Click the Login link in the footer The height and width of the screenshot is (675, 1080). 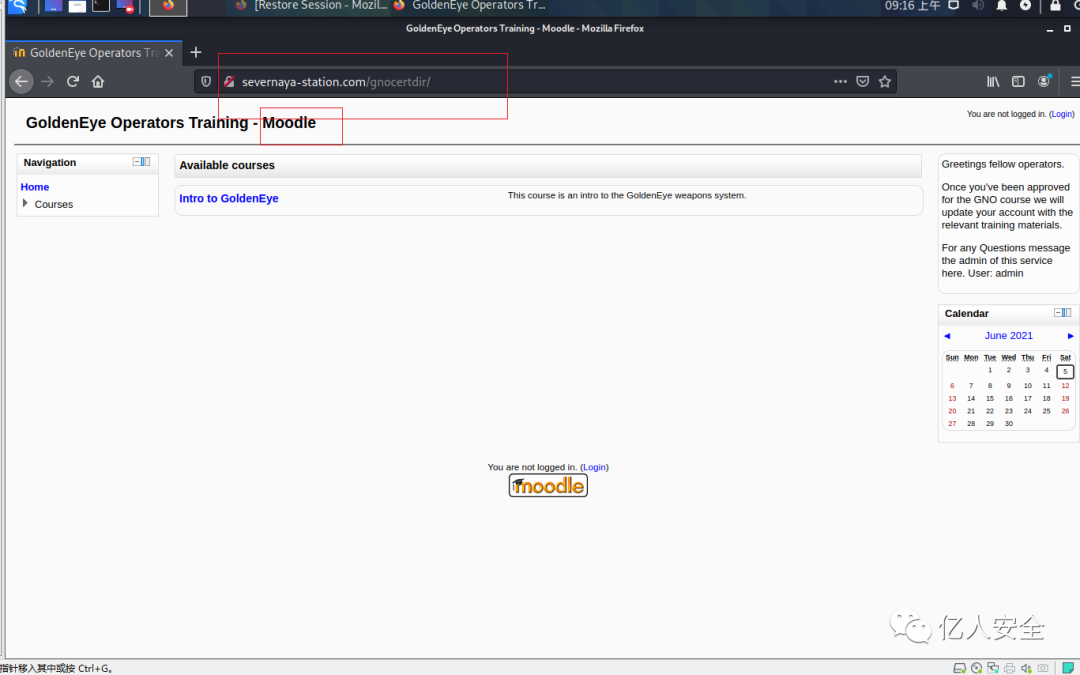pos(594,467)
